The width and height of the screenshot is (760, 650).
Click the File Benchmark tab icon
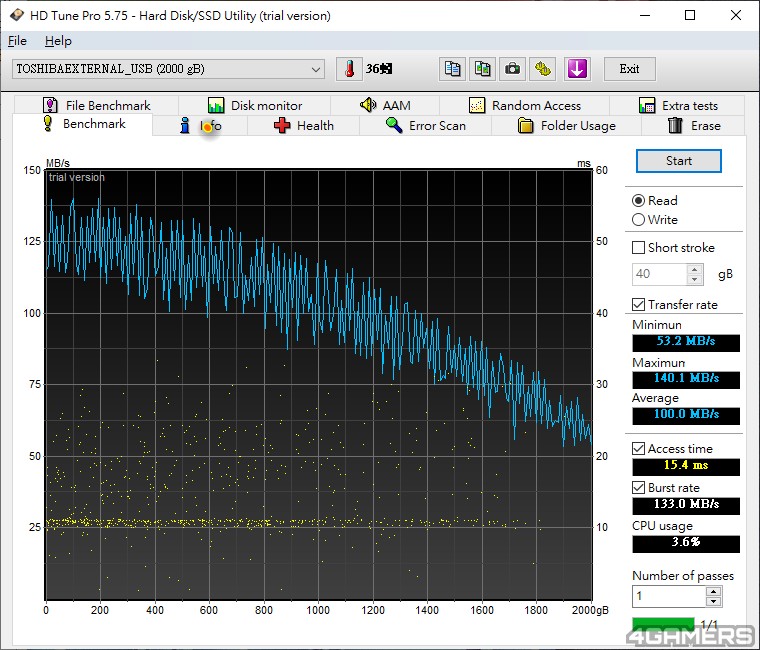click(x=50, y=105)
